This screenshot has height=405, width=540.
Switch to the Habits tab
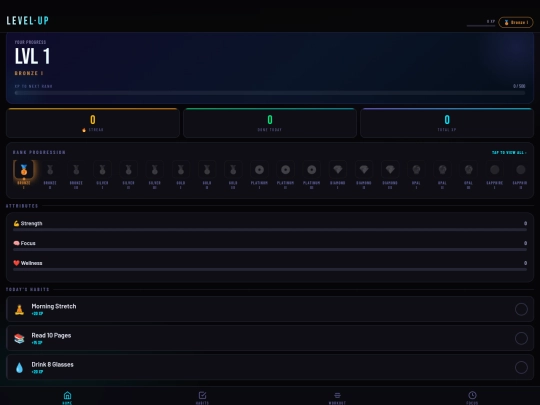point(202,397)
